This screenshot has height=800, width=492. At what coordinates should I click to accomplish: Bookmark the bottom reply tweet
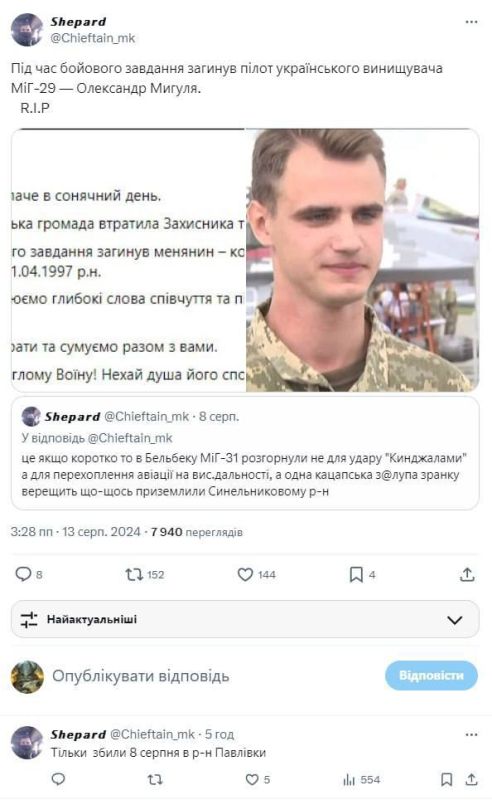(447, 779)
